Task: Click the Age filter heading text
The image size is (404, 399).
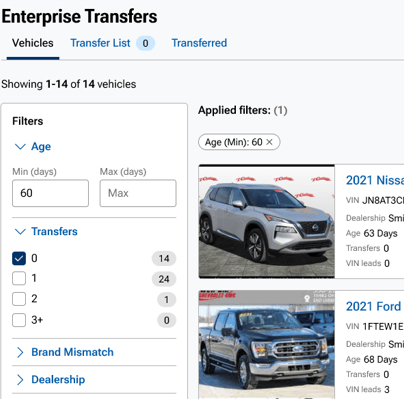Action: (41, 146)
